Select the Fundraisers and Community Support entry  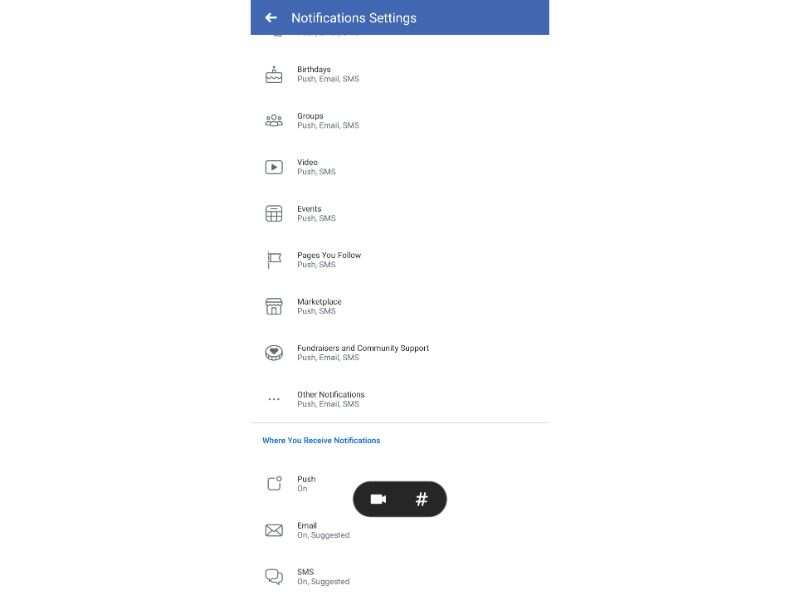click(363, 353)
